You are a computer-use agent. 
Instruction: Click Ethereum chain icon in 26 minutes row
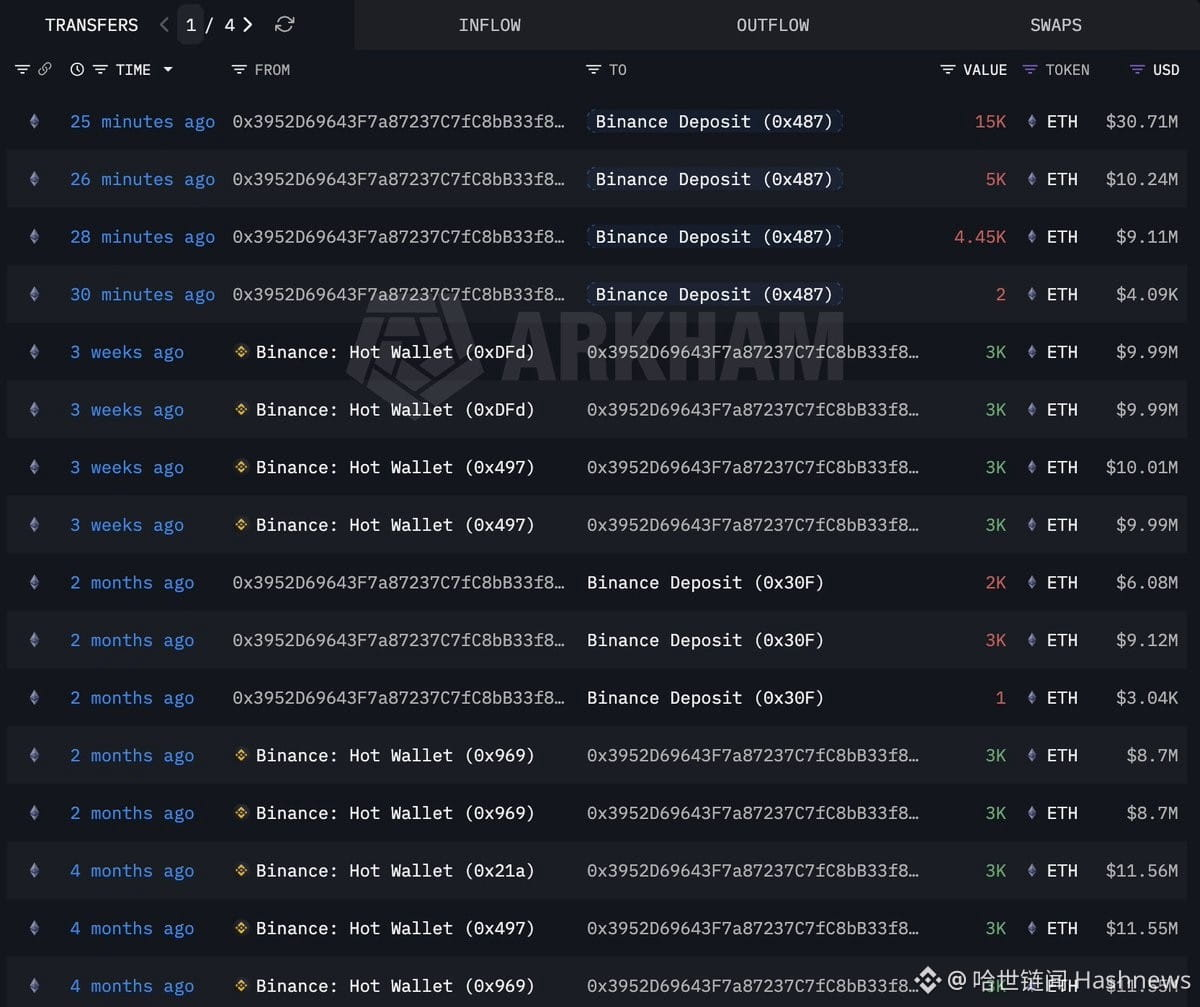pyautogui.click(x=34, y=180)
